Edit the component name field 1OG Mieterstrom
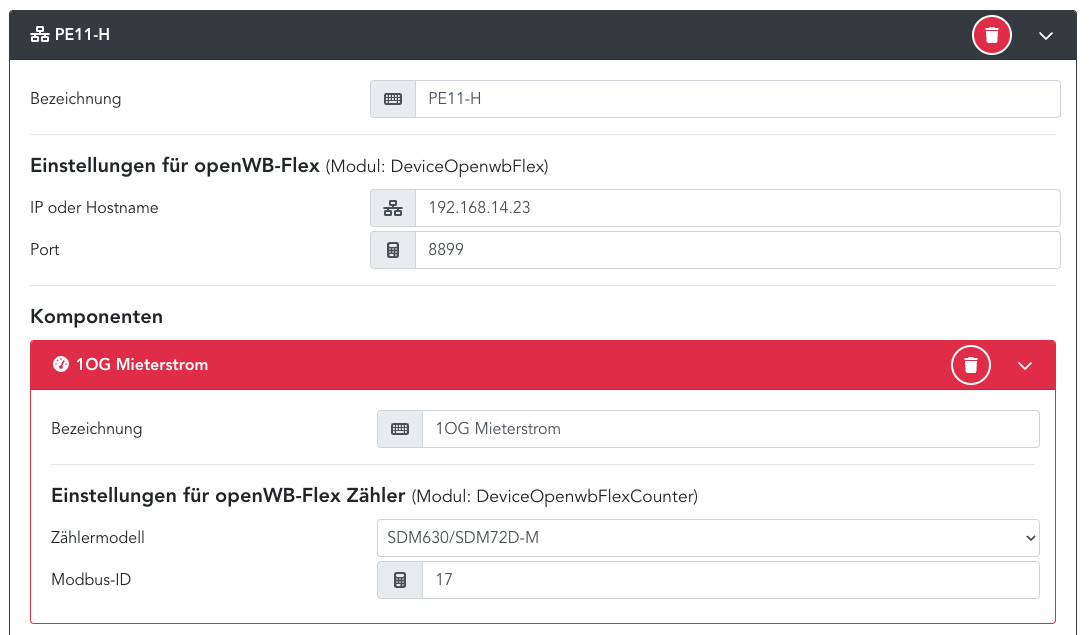 [x=730, y=429]
